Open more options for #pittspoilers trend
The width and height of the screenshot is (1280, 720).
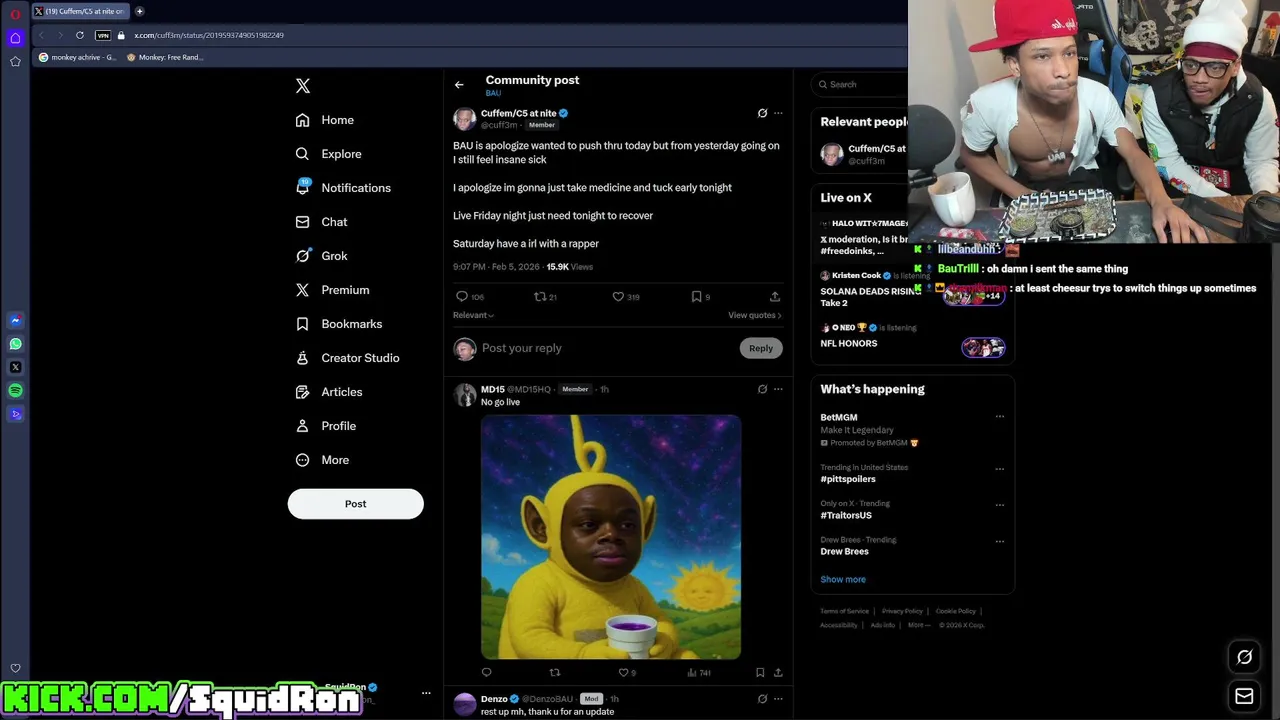[x=999, y=468]
